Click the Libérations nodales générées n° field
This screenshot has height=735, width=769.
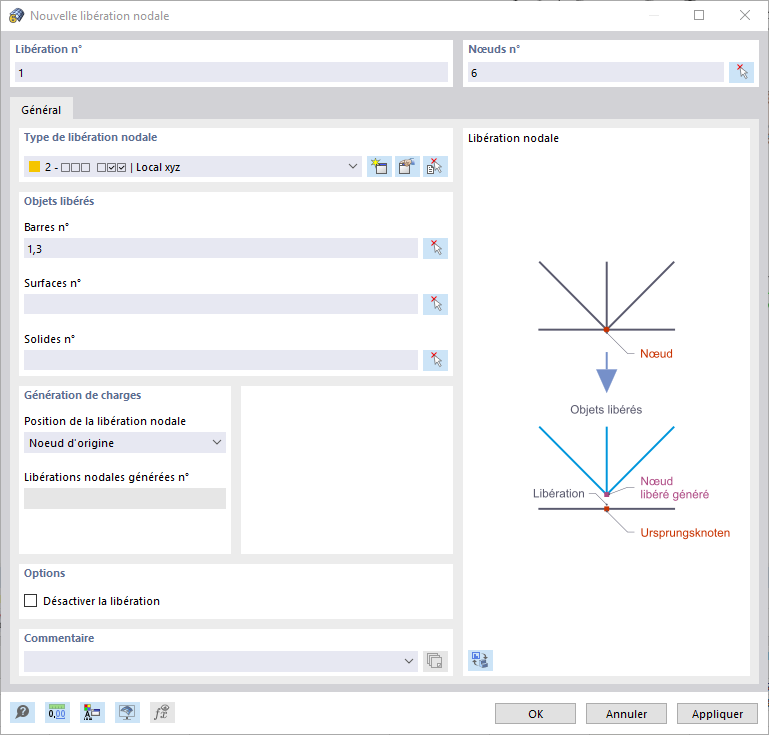point(125,498)
